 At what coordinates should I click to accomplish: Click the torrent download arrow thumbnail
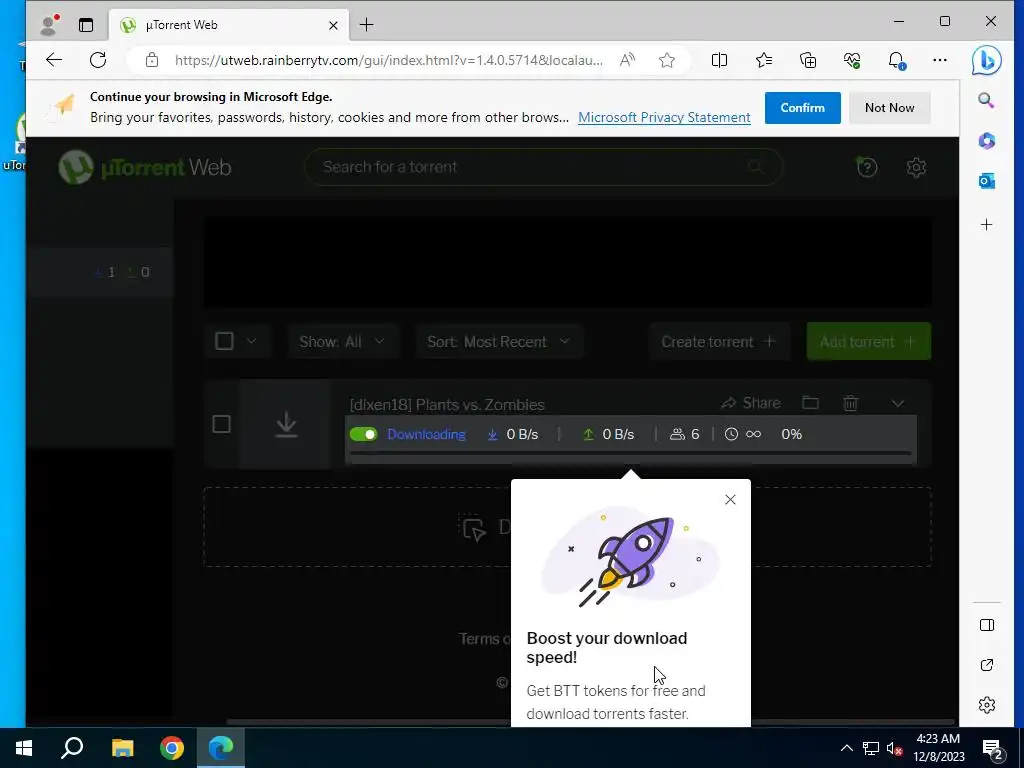286,424
